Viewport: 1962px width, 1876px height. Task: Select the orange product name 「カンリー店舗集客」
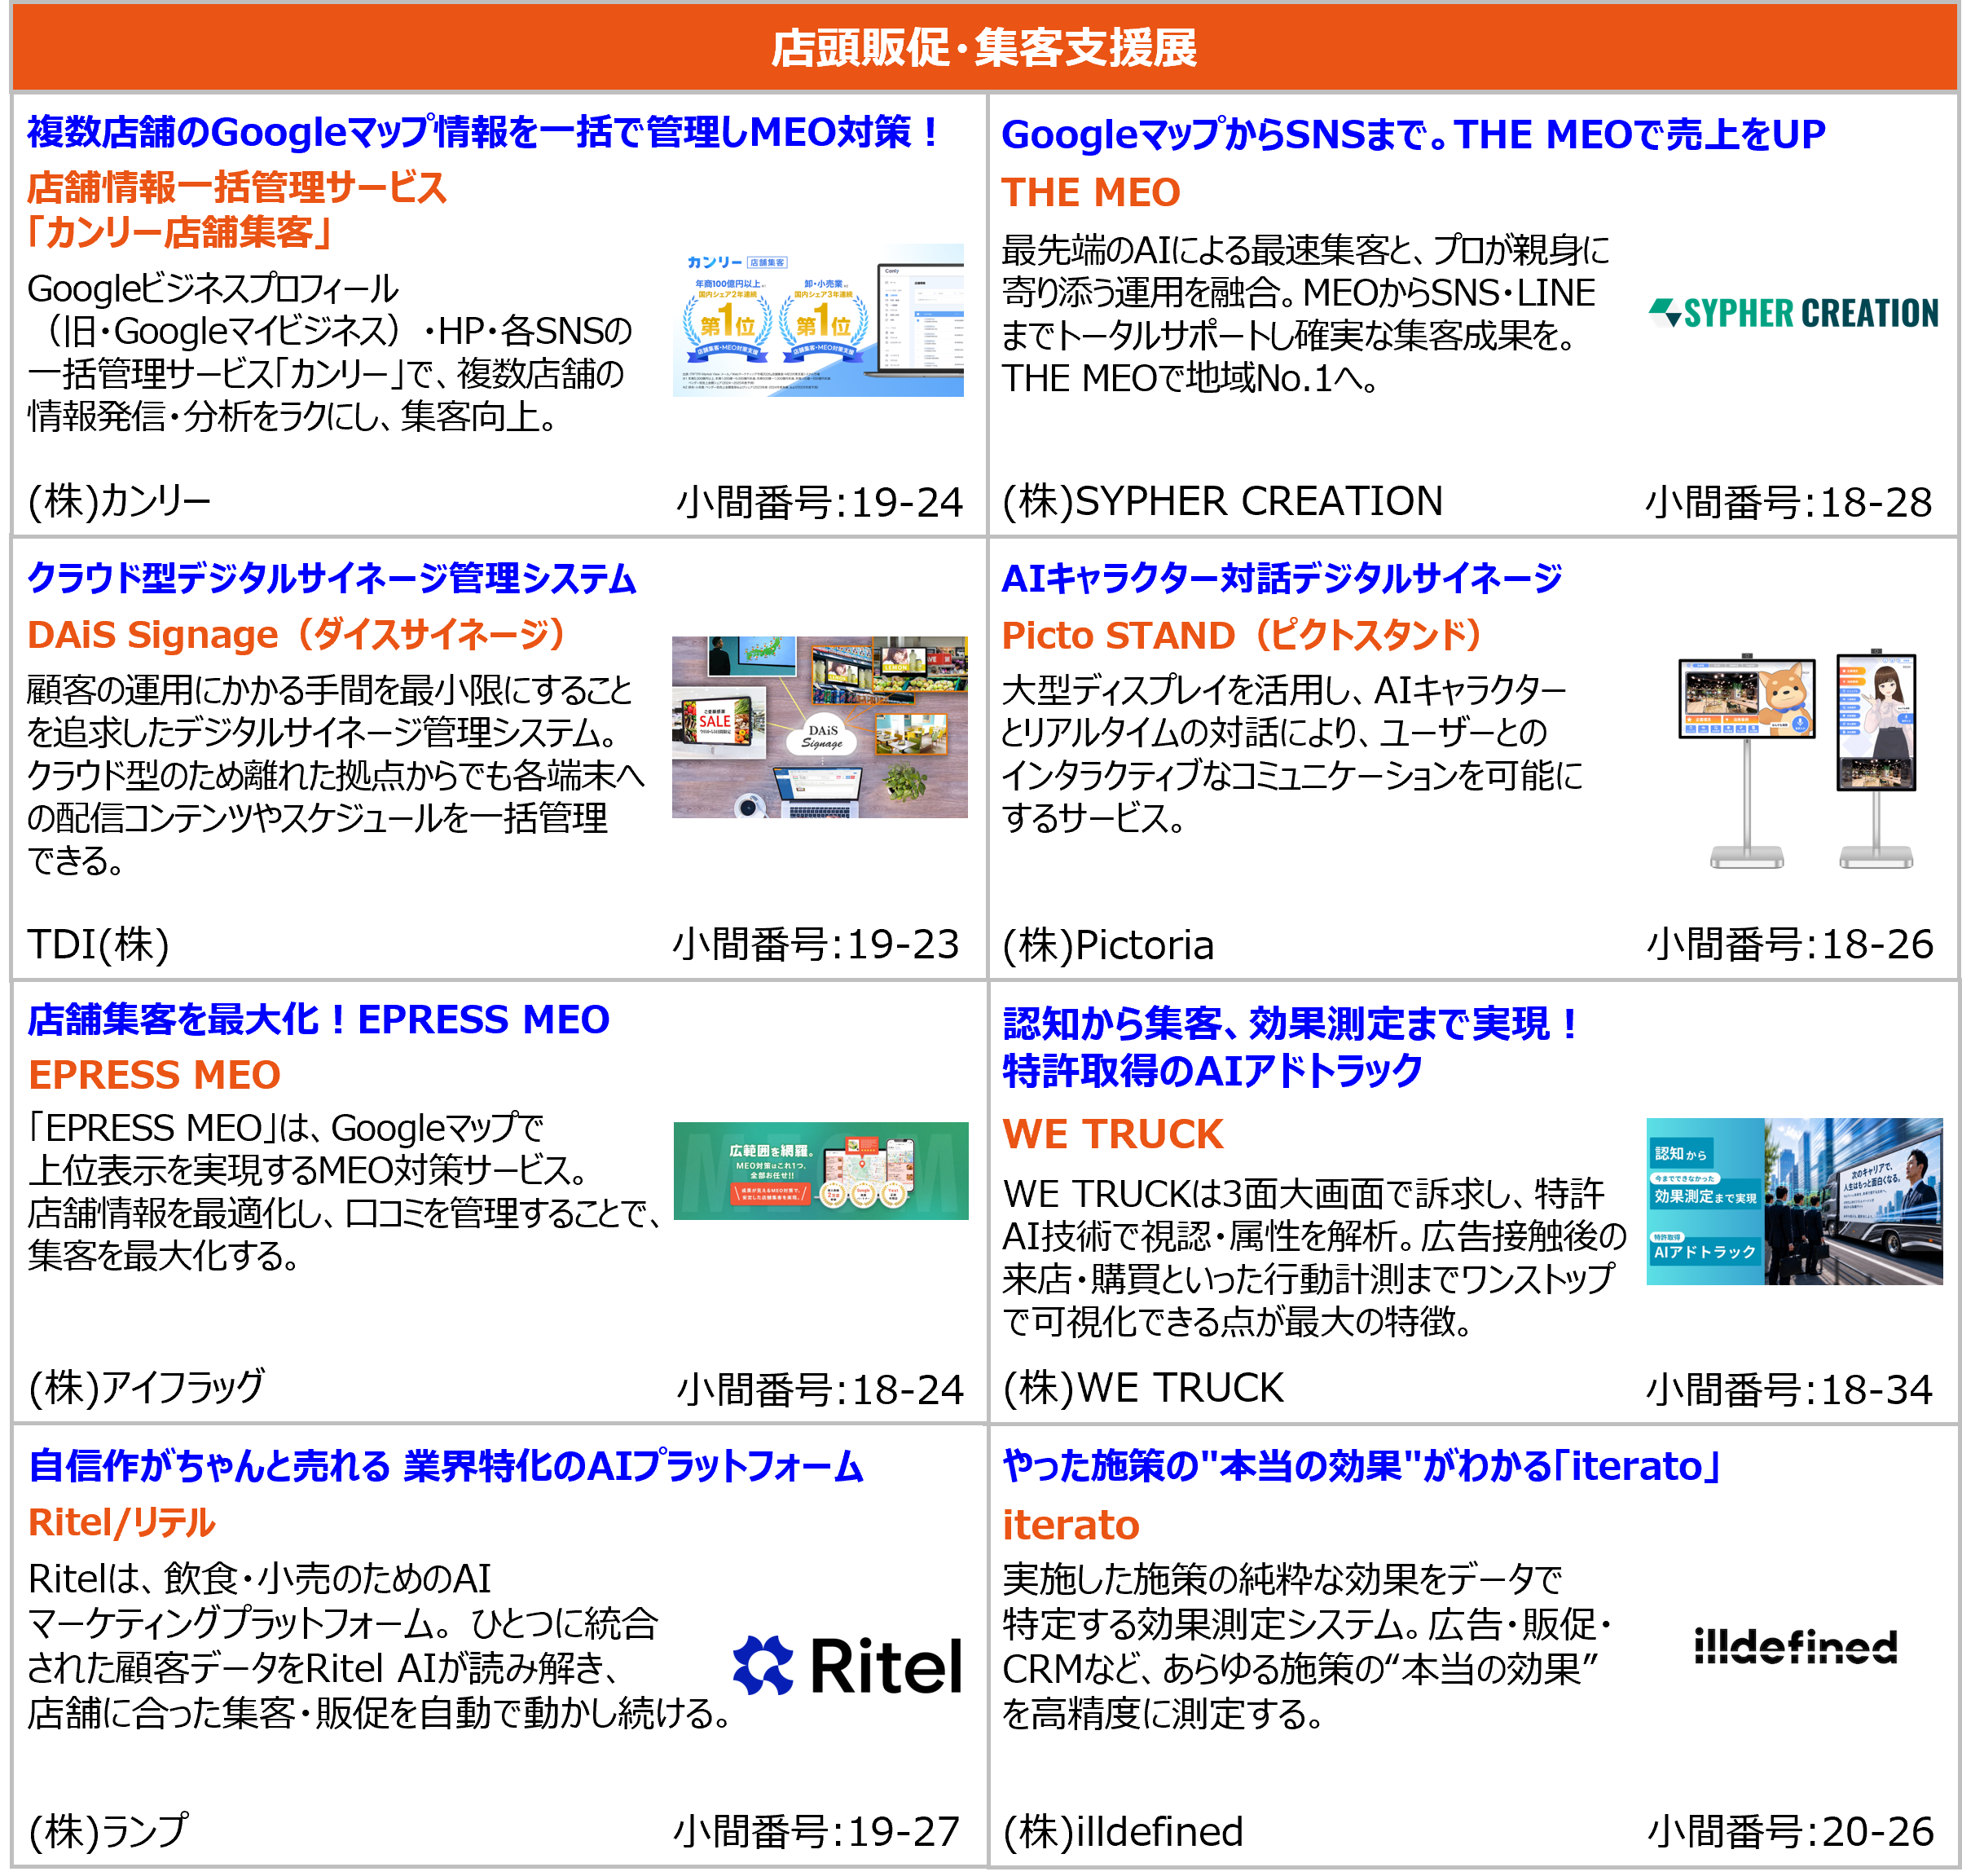[x=180, y=232]
